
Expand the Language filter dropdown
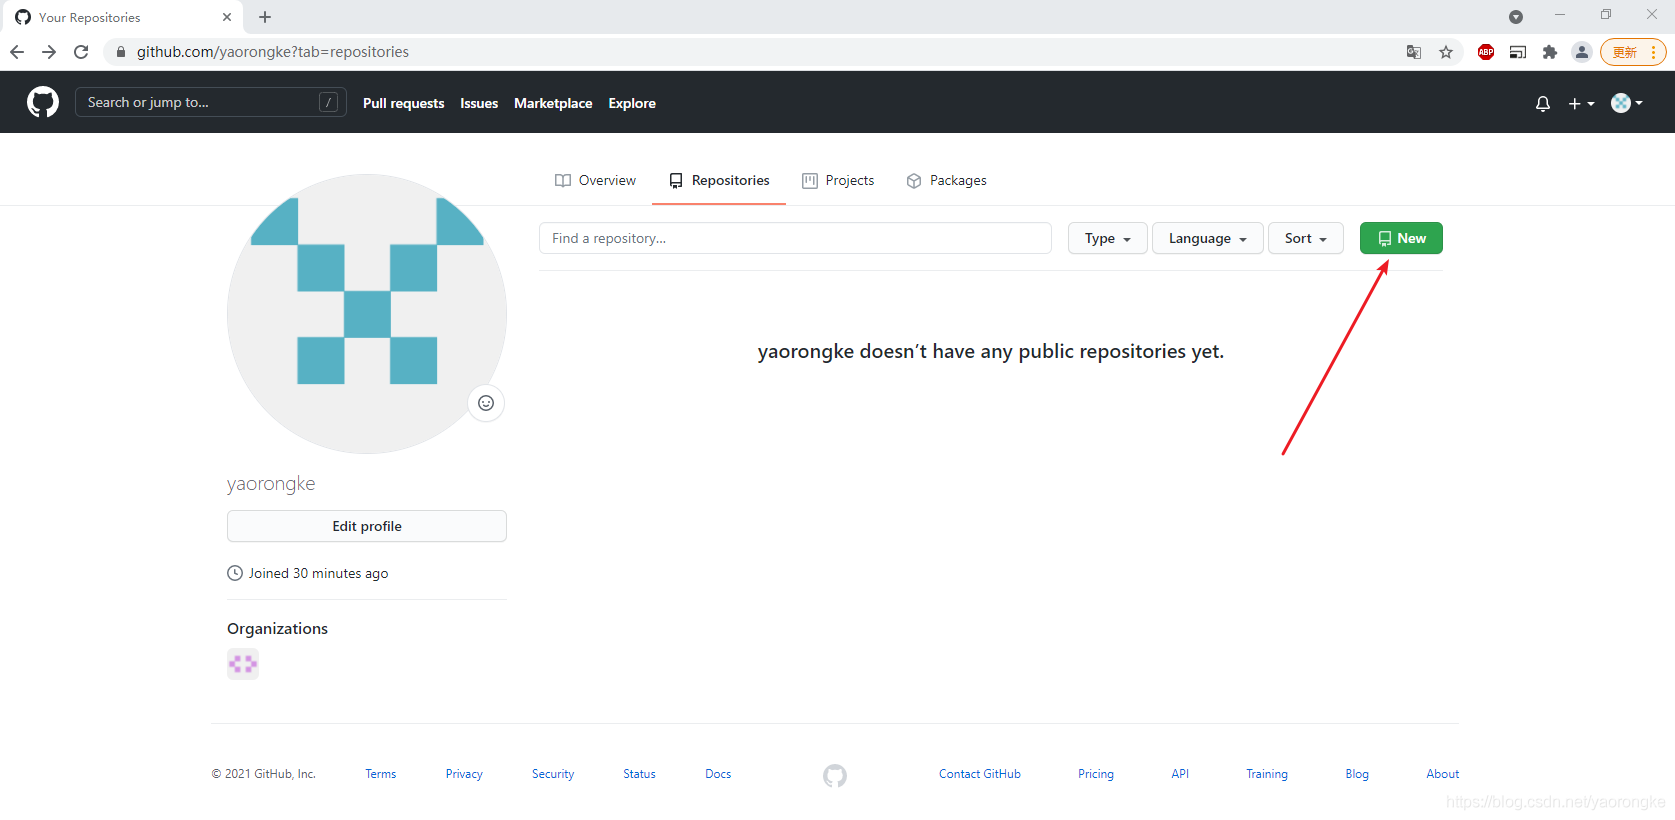pyautogui.click(x=1207, y=238)
